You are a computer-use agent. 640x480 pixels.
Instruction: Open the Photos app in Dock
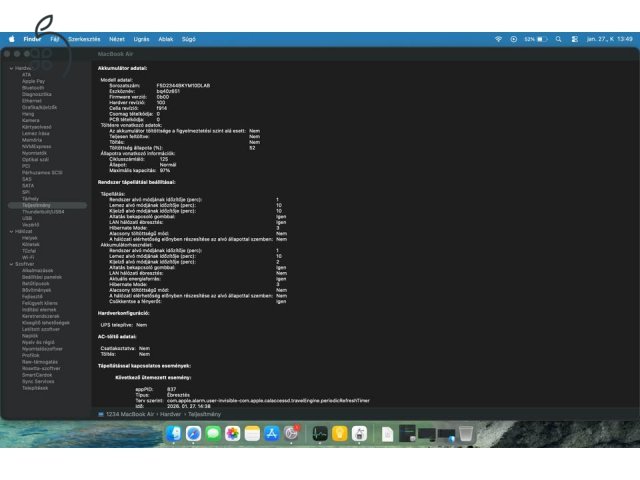pyautogui.click(x=233, y=433)
